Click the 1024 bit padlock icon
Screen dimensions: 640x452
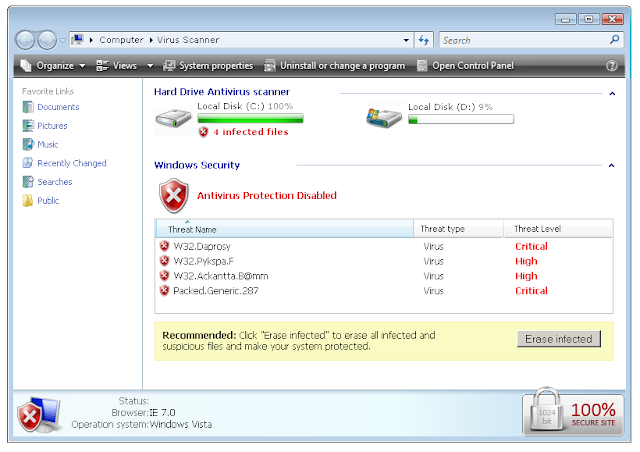pyautogui.click(x=546, y=410)
